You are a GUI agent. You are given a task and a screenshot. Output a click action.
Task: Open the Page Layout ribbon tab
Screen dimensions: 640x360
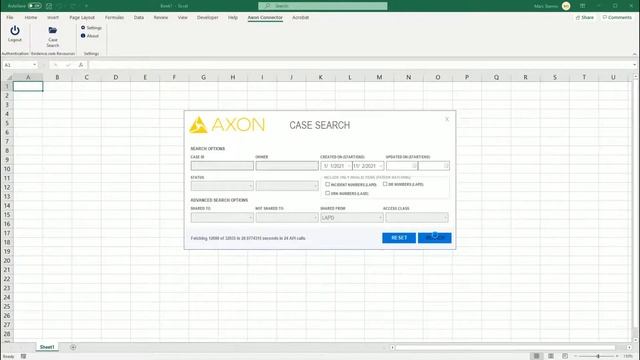point(82,18)
